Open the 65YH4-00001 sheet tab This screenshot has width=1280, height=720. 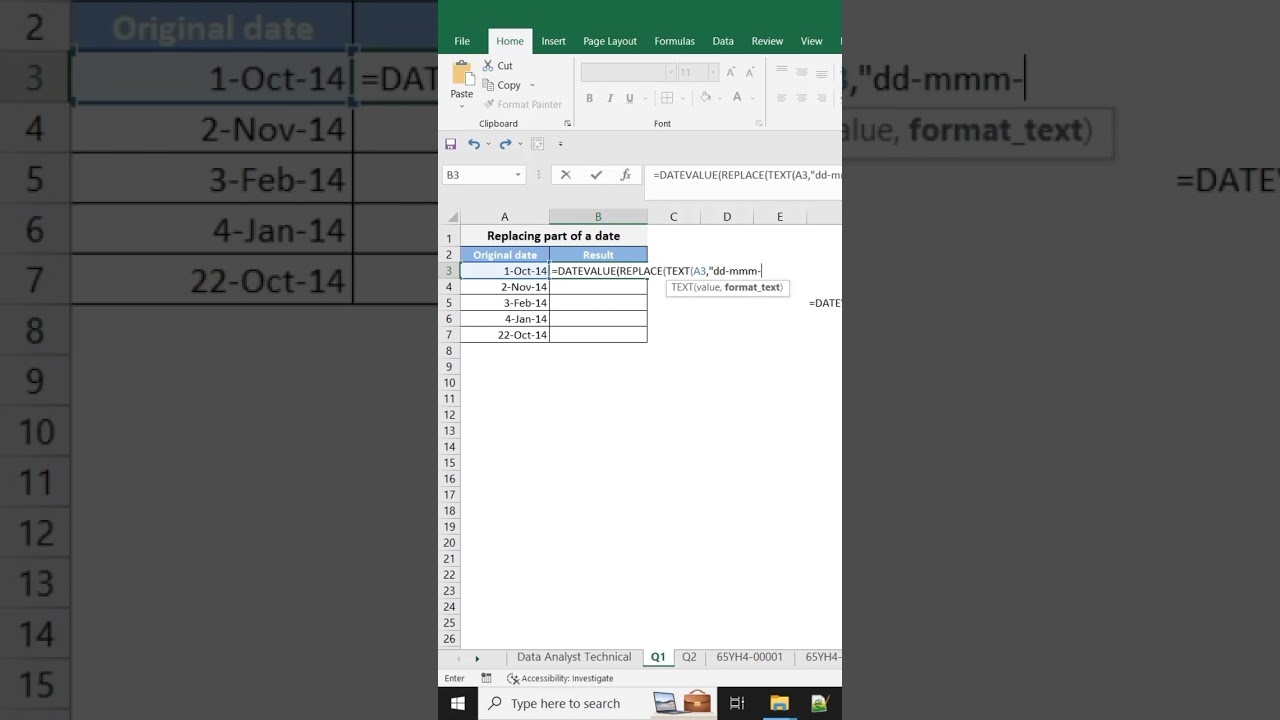[x=749, y=657]
